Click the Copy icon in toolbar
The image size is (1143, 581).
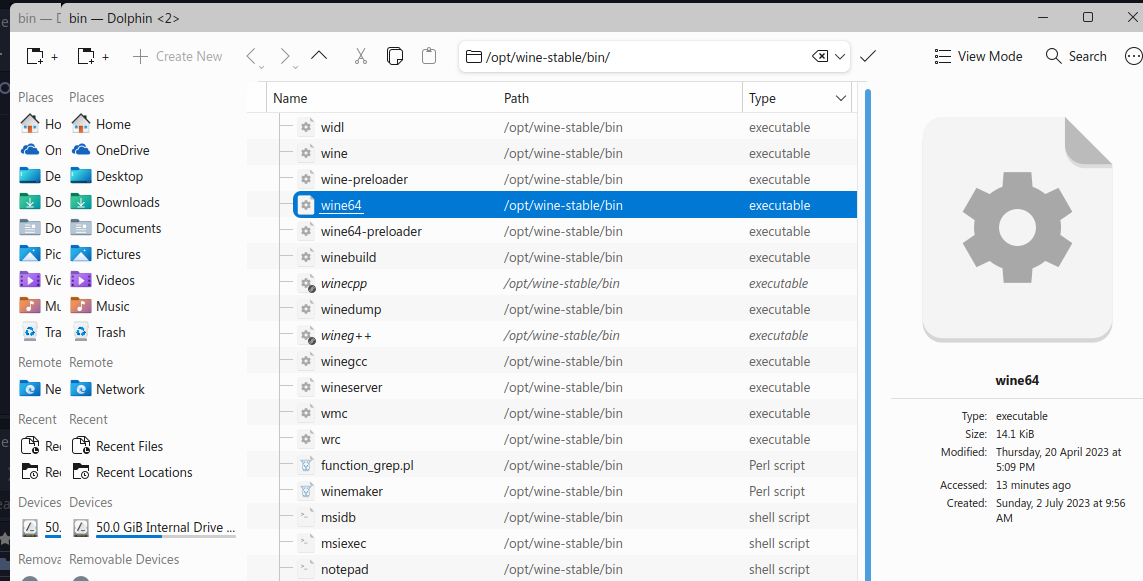coord(394,56)
